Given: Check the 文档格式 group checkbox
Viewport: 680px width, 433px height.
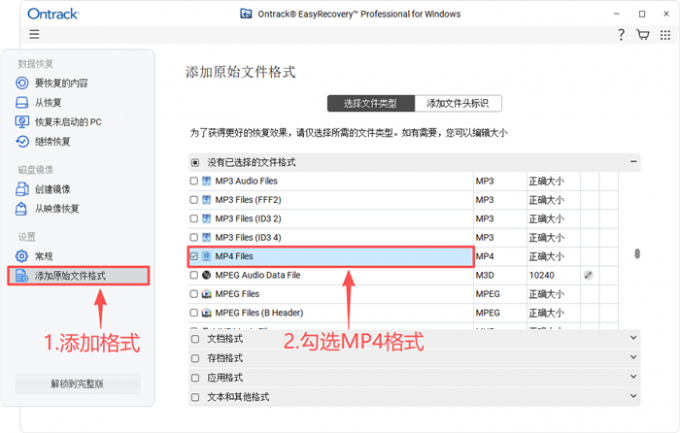Looking at the screenshot, I should pos(195,339).
